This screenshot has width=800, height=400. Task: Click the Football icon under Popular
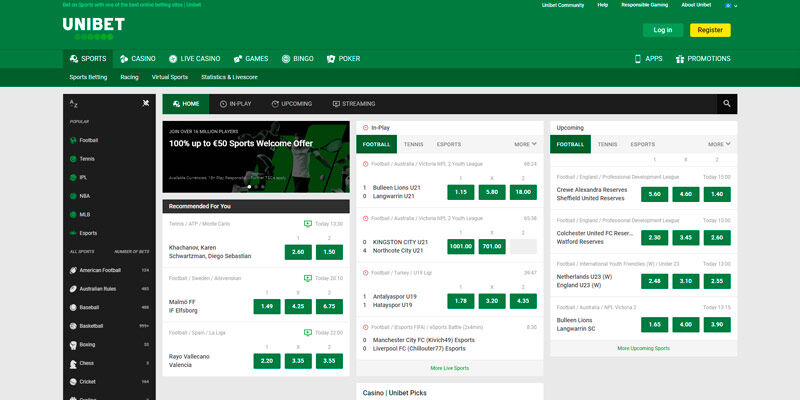click(x=72, y=140)
